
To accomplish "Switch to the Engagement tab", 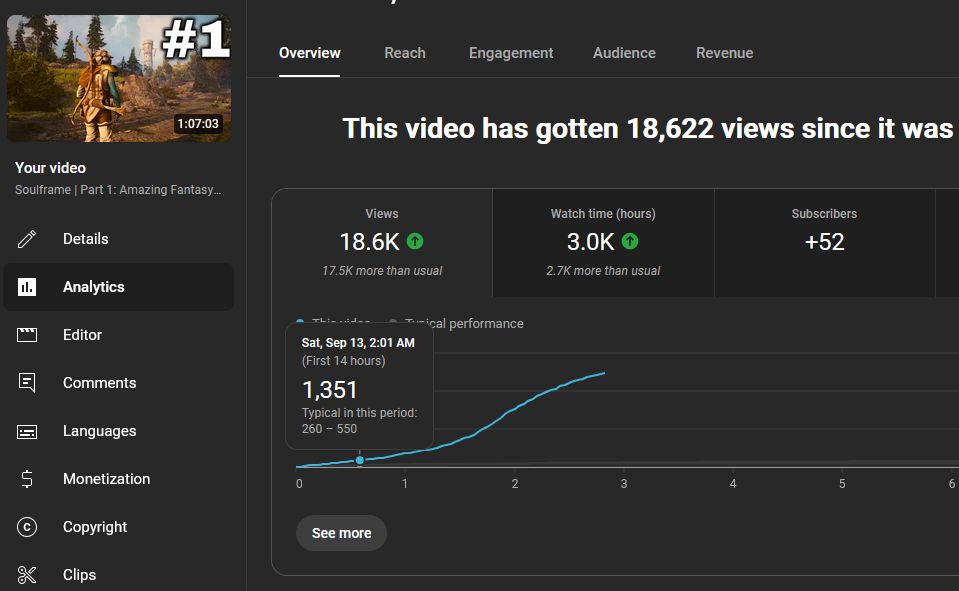I will pos(511,53).
